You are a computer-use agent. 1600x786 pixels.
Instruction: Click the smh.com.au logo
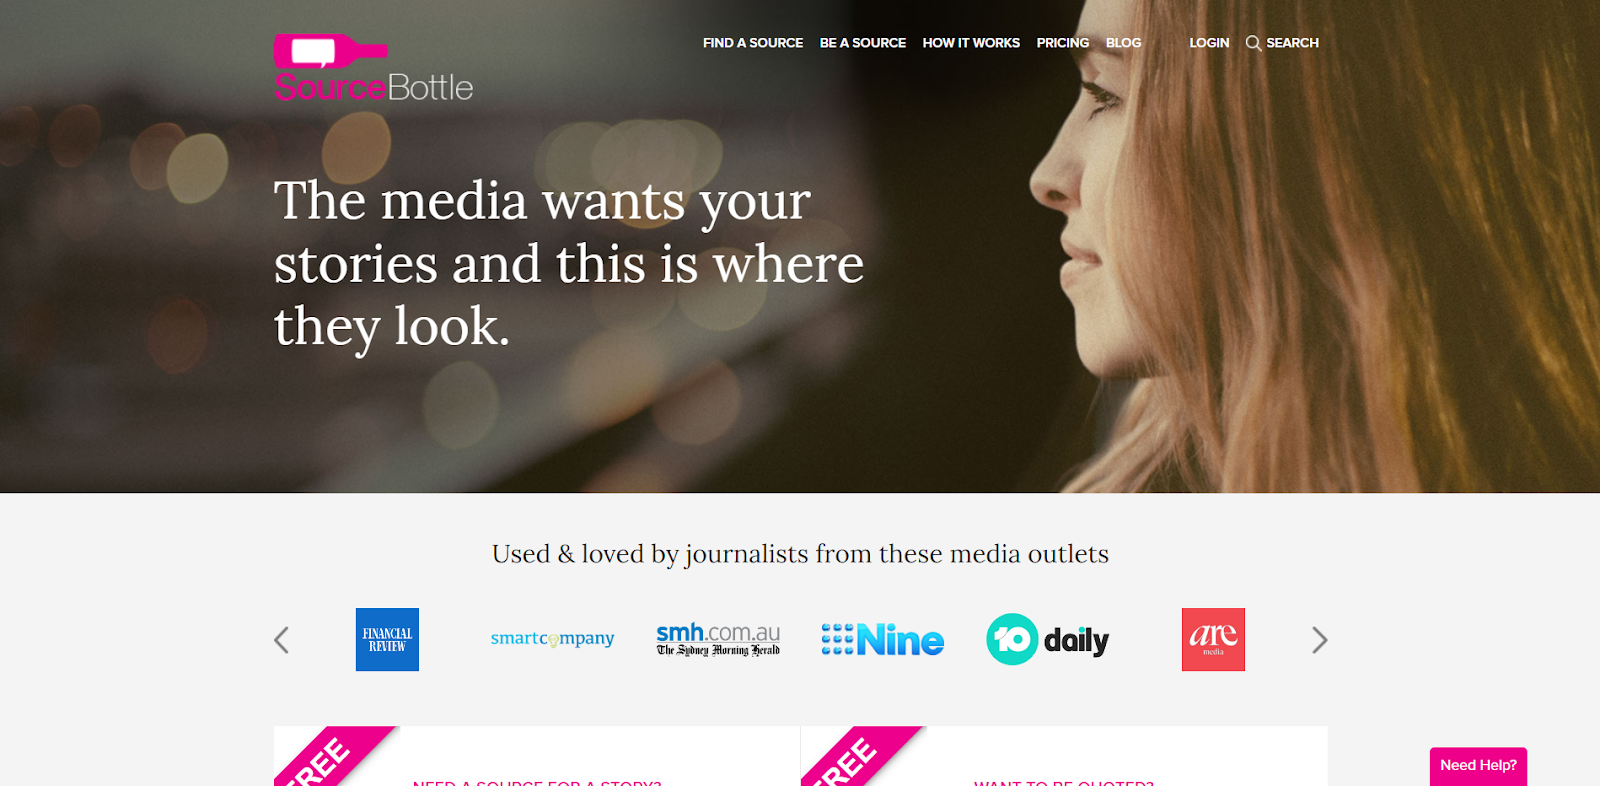point(718,639)
